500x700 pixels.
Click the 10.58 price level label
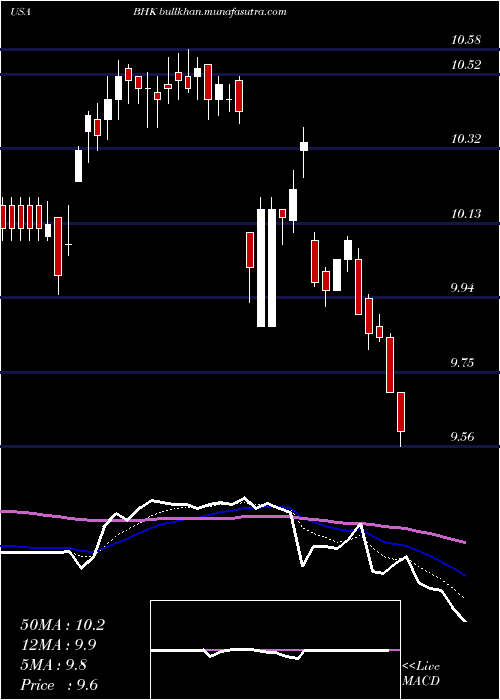click(466, 40)
